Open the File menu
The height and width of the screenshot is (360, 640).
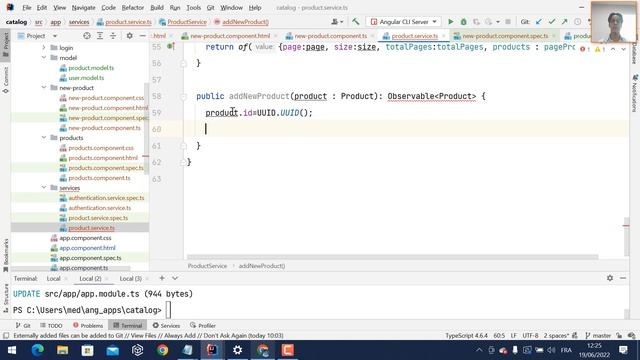click(x=27, y=7)
